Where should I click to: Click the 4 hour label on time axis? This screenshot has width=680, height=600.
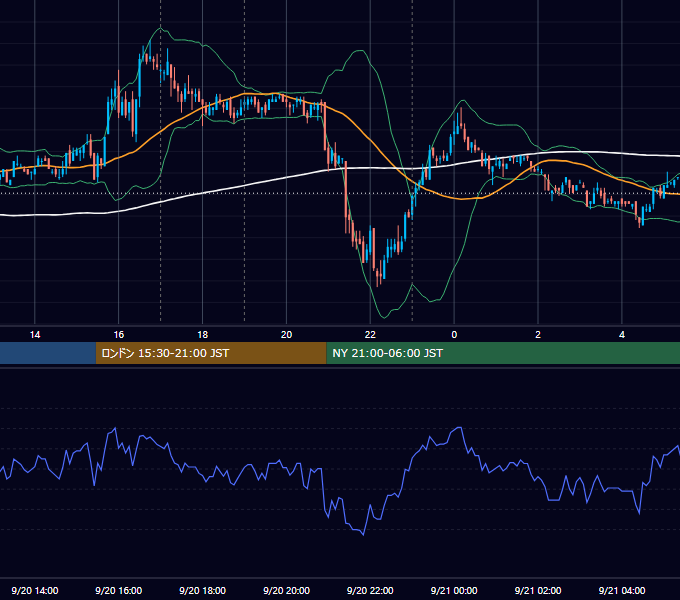pyautogui.click(x=622, y=335)
